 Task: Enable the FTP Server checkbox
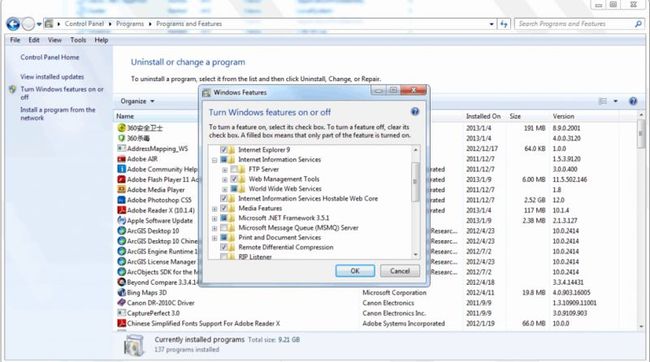click(x=234, y=169)
